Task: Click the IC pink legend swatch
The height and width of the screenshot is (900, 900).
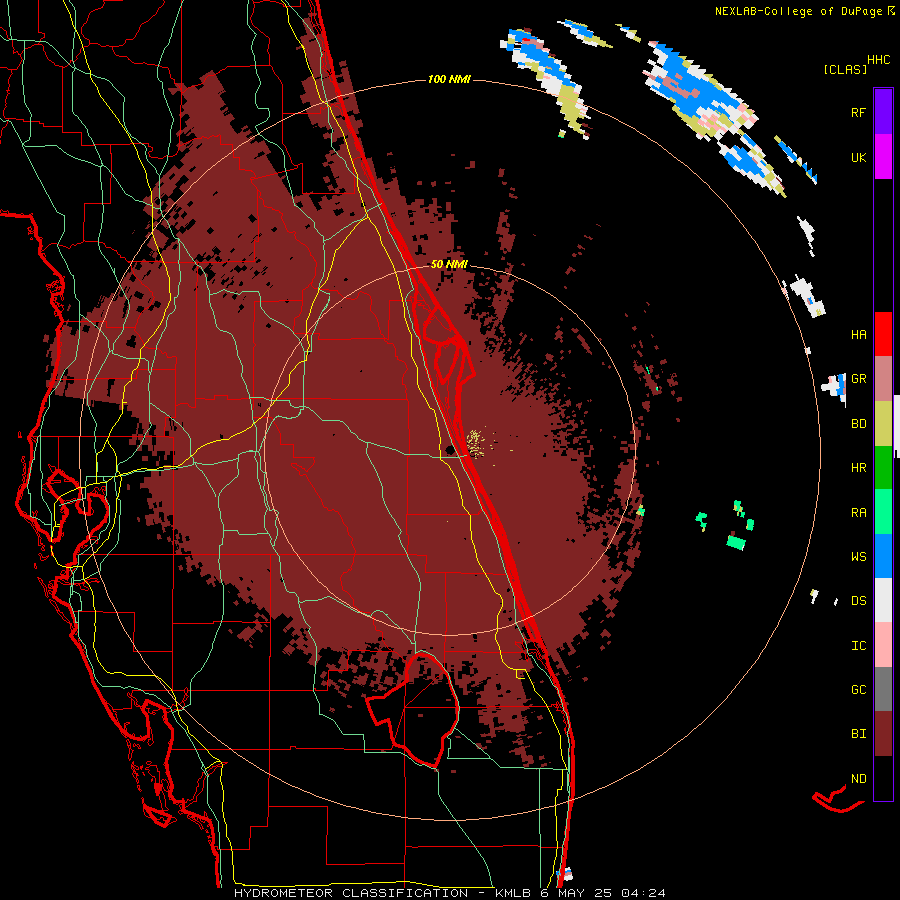Action: (883, 645)
